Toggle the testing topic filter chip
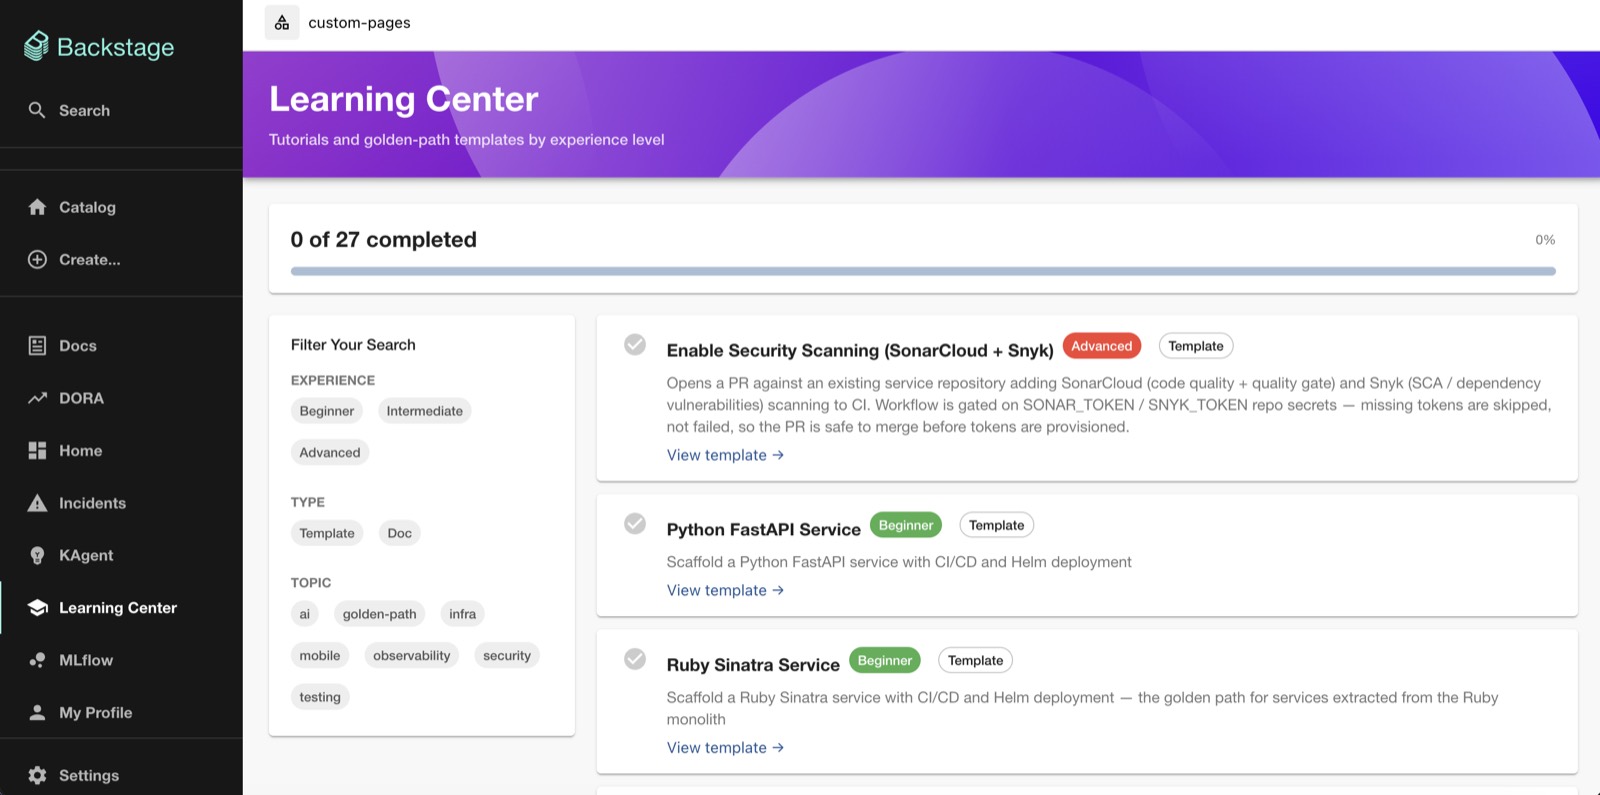This screenshot has height=795, width=1600. click(320, 697)
